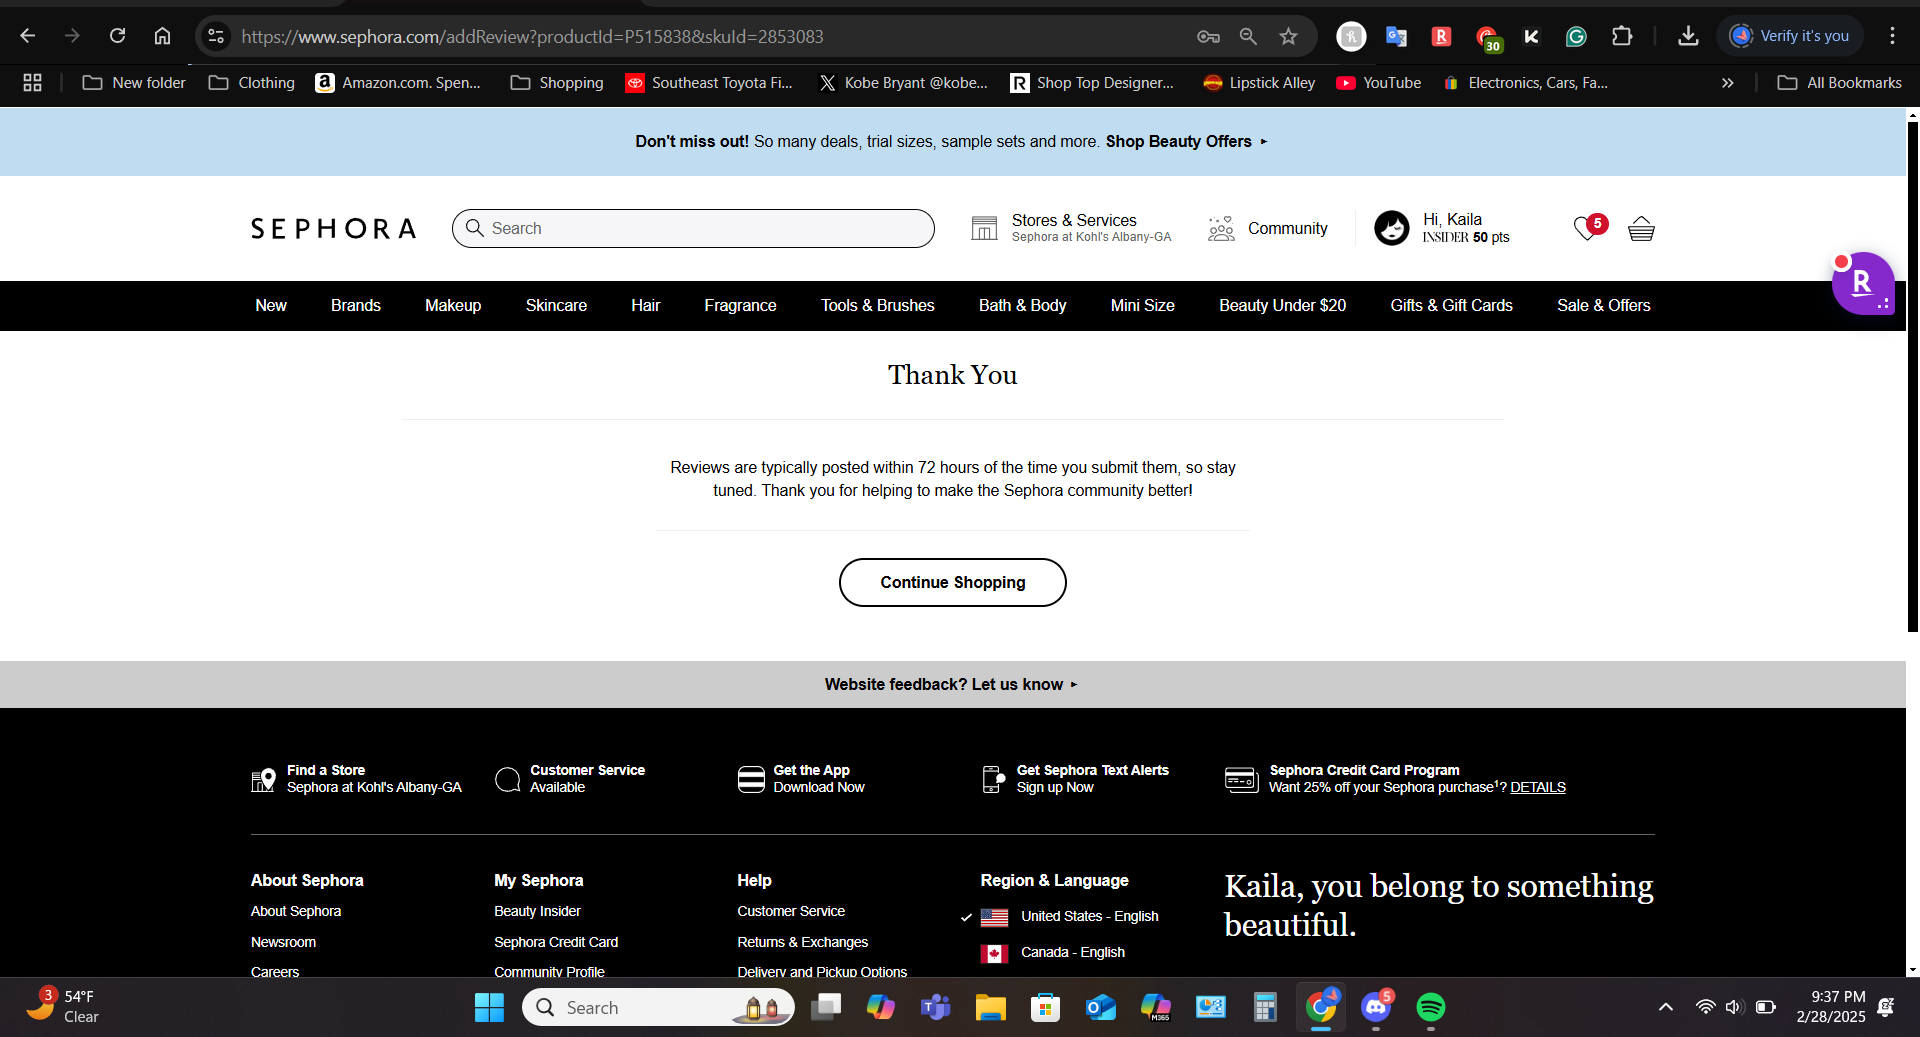
Task: Open the Skincare menu
Action: click(556, 306)
